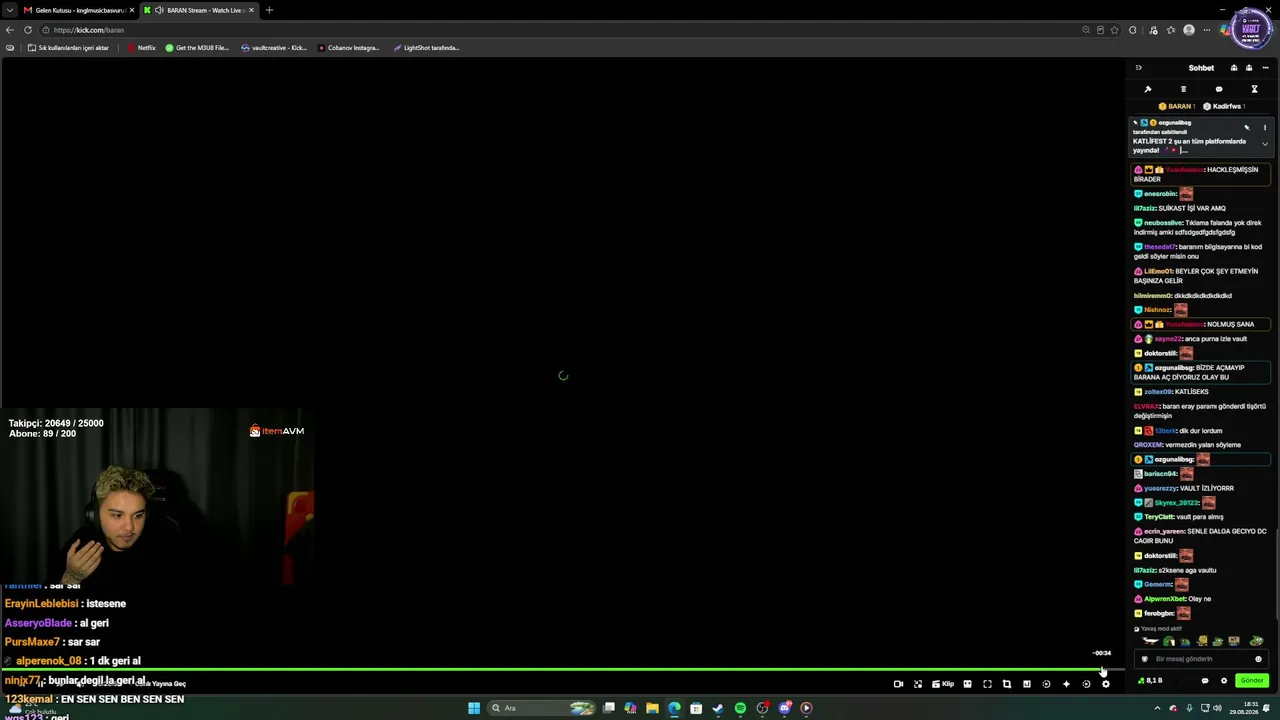Toggle theater mode in player controls
Image resolution: width=1280 pixels, height=720 pixels.
(x=967, y=684)
